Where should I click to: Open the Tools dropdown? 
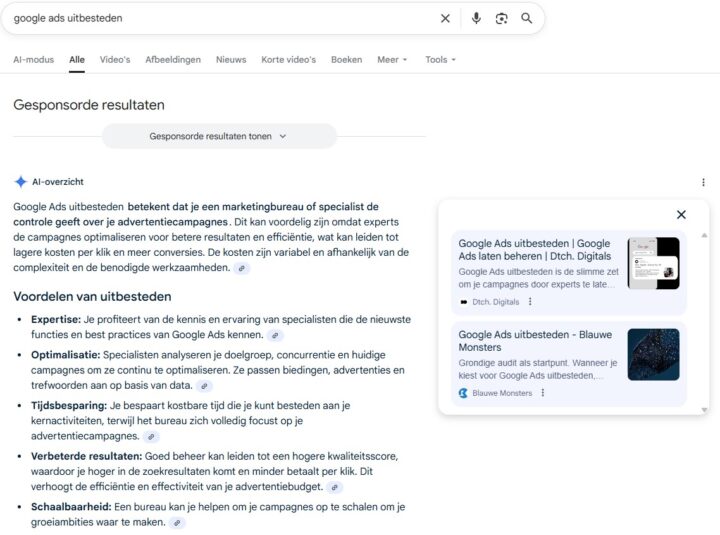coord(440,60)
